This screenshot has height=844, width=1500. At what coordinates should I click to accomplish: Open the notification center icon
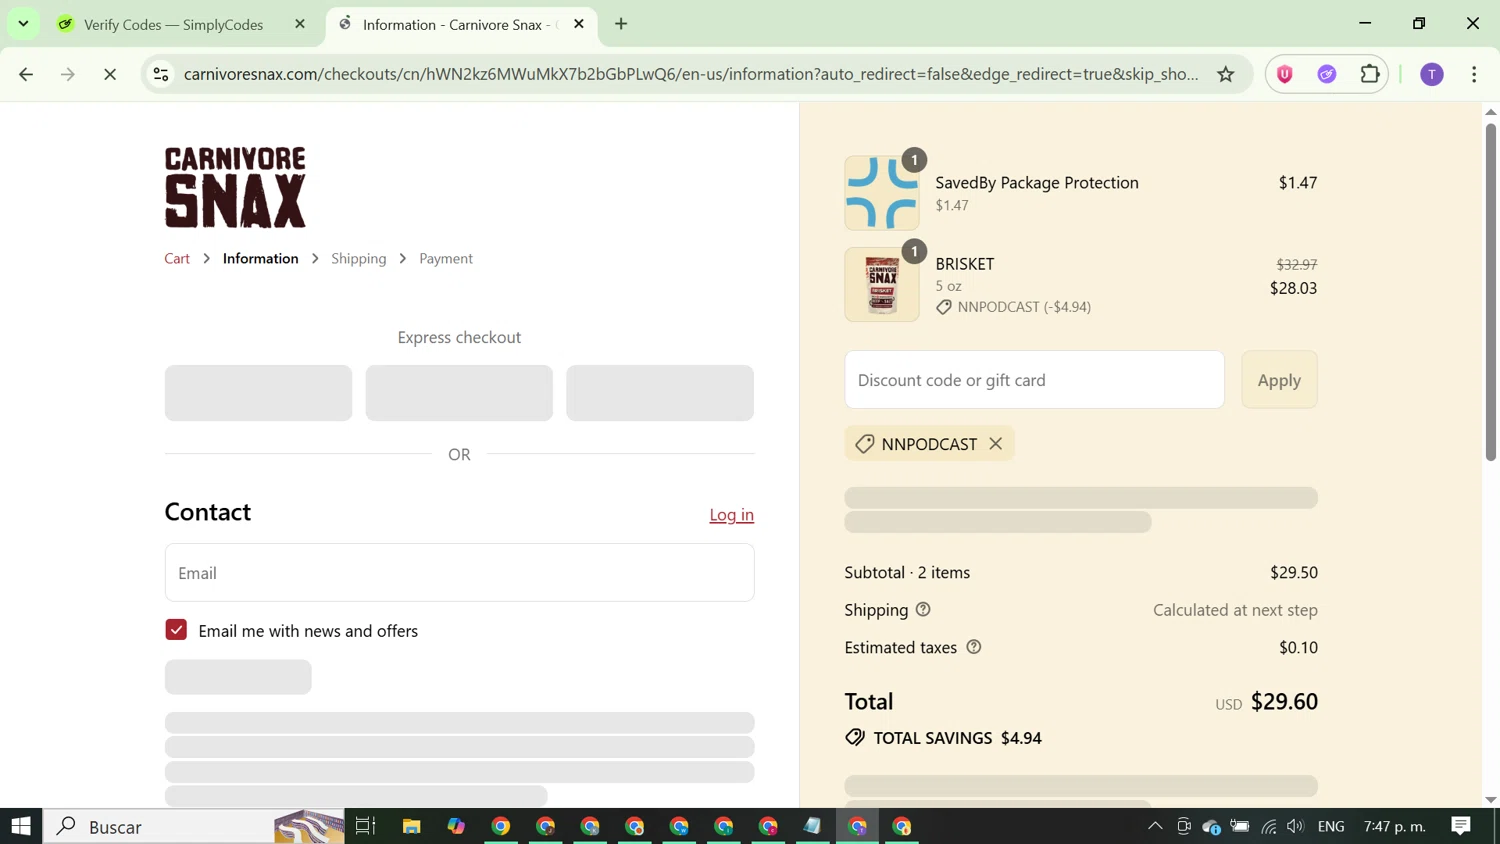[x=1461, y=826]
